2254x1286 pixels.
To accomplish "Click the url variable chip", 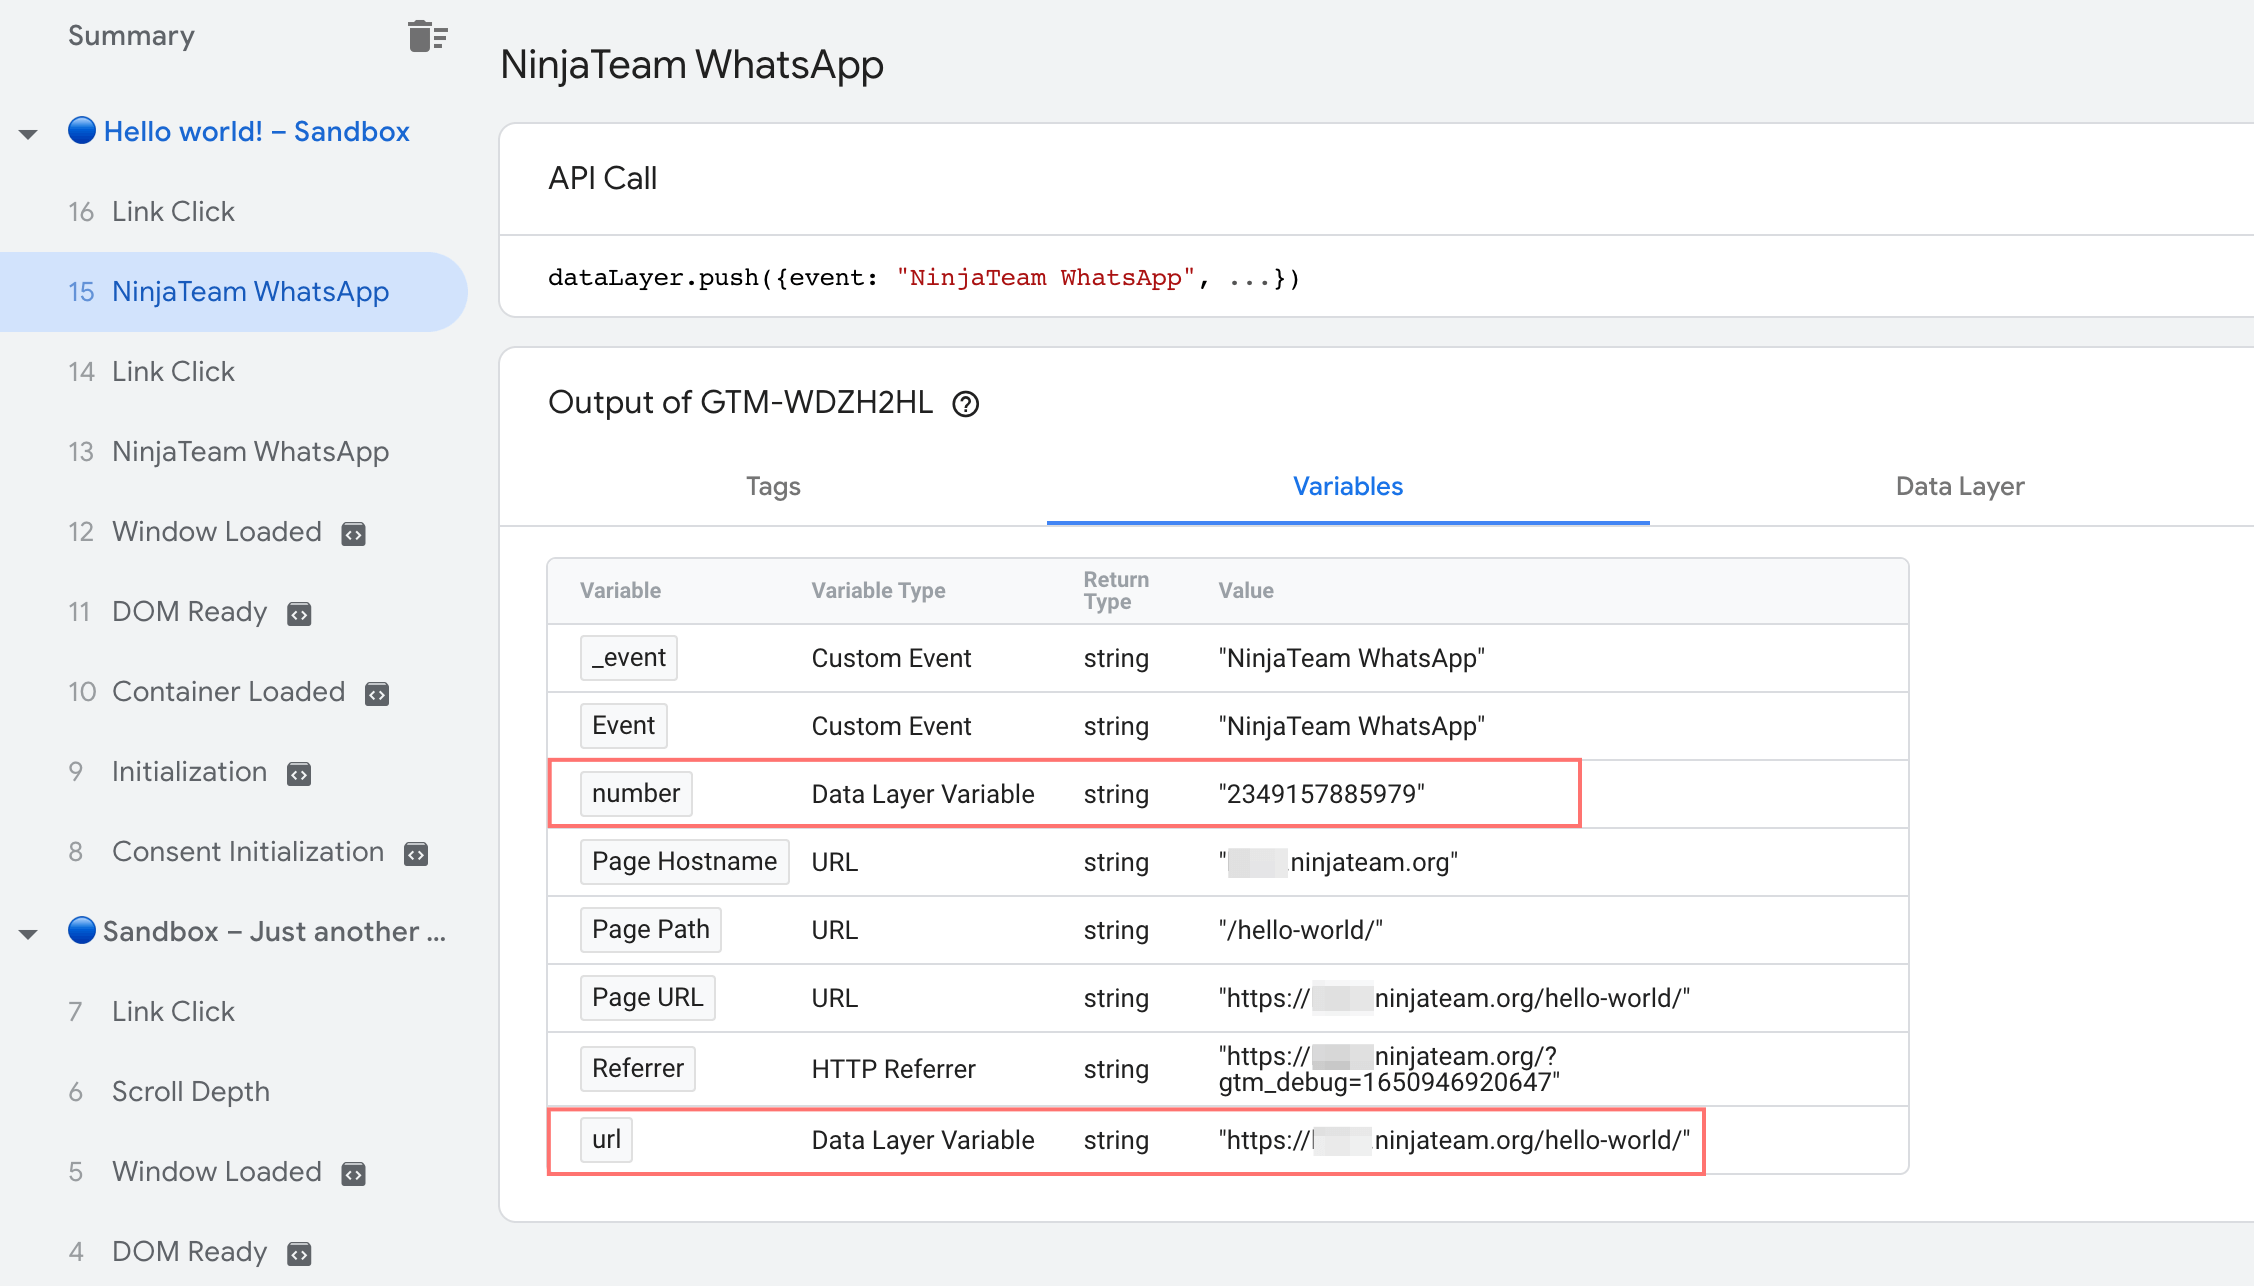I will pos(606,1140).
